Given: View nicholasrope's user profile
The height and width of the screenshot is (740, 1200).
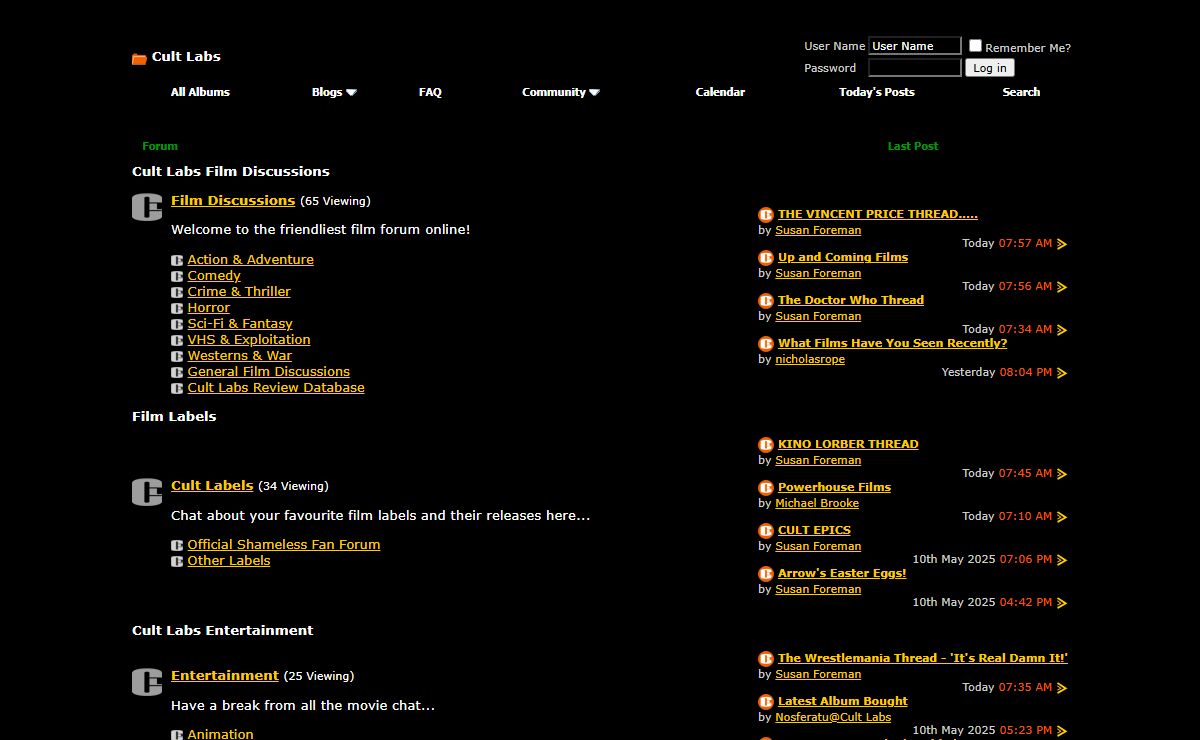Looking at the screenshot, I should coord(810,360).
